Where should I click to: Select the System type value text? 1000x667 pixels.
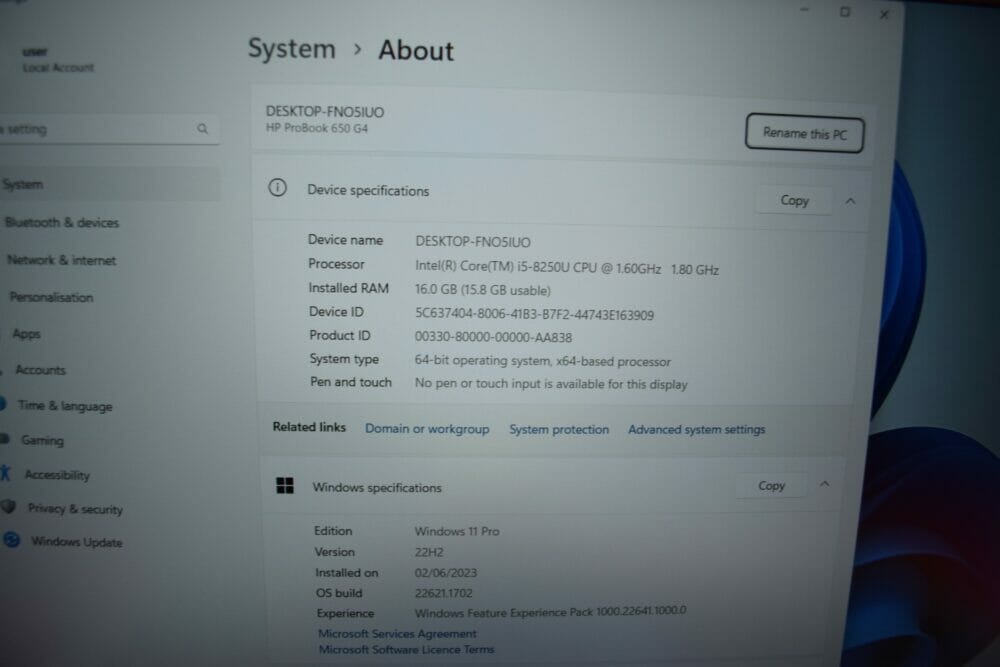(x=542, y=361)
